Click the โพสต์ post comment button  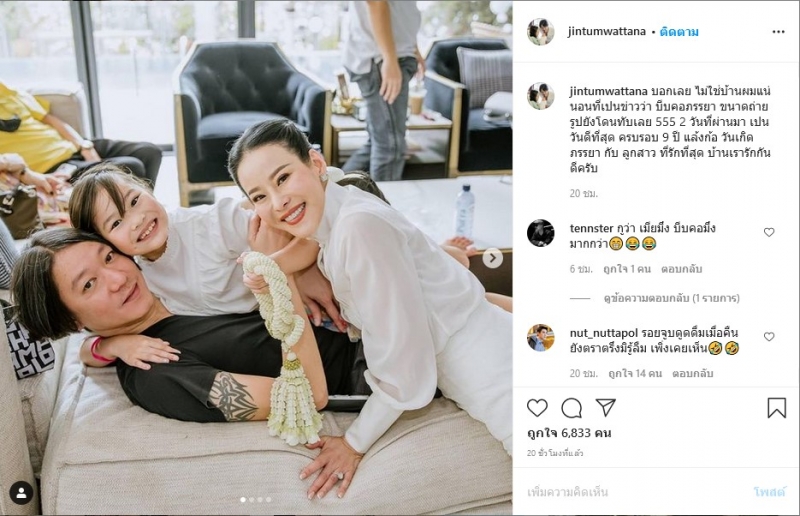(x=769, y=492)
